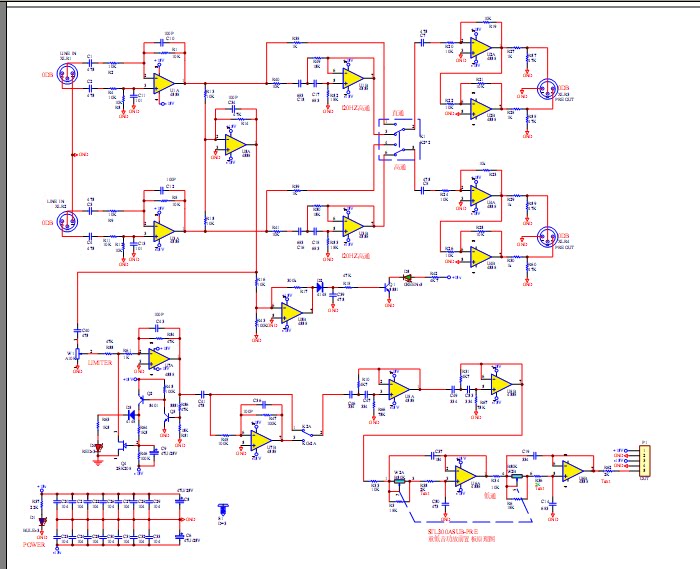Click the Q4 JFET transistor symbol
The width and height of the screenshot is (700, 569).
122,445
